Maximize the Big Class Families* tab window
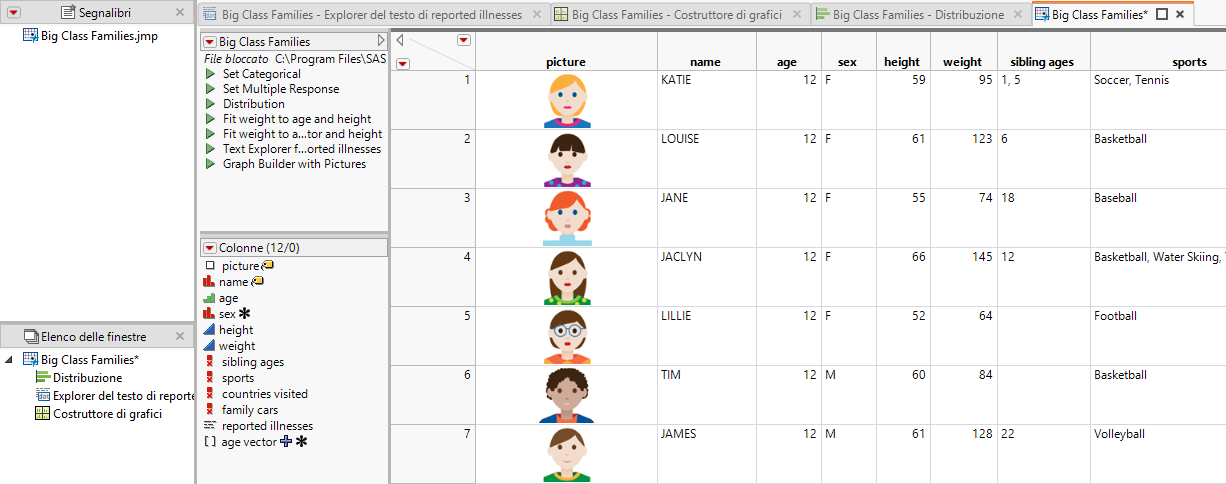 (x=1162, y=15)
